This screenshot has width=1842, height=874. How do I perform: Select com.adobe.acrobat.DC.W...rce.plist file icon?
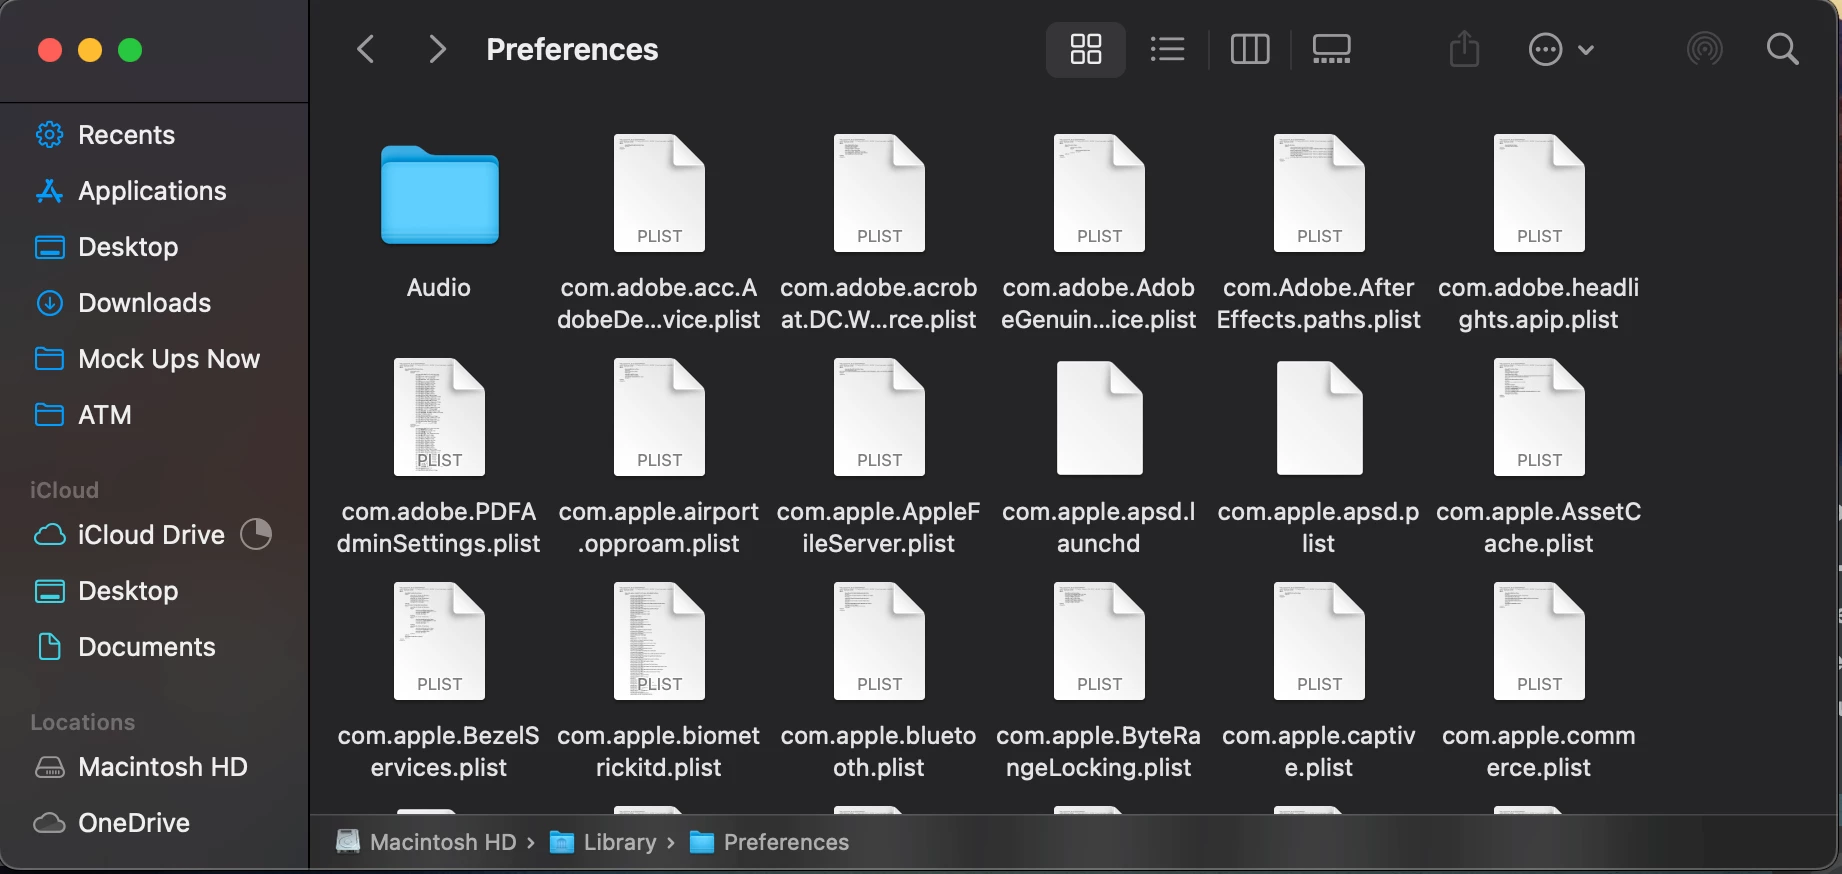coord(879,193)
